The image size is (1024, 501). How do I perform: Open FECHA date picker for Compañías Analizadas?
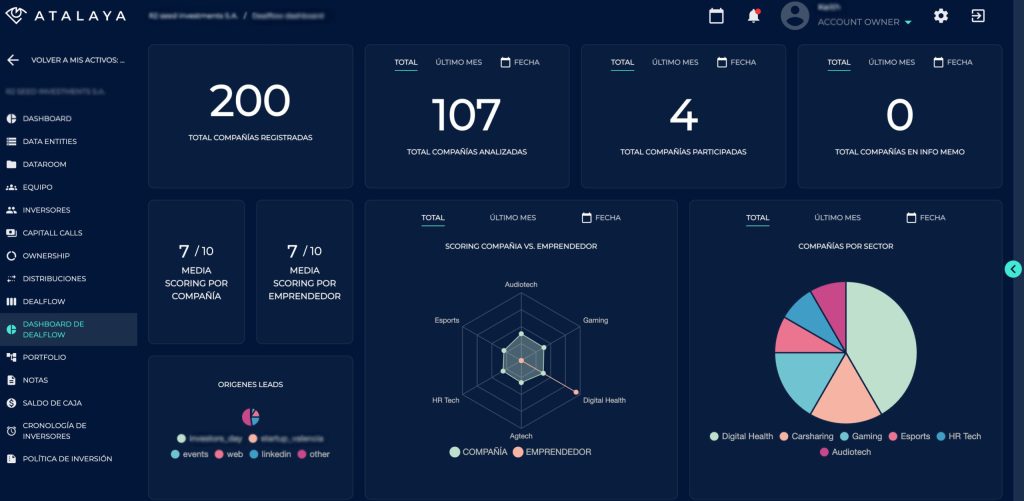click(519, 62)
